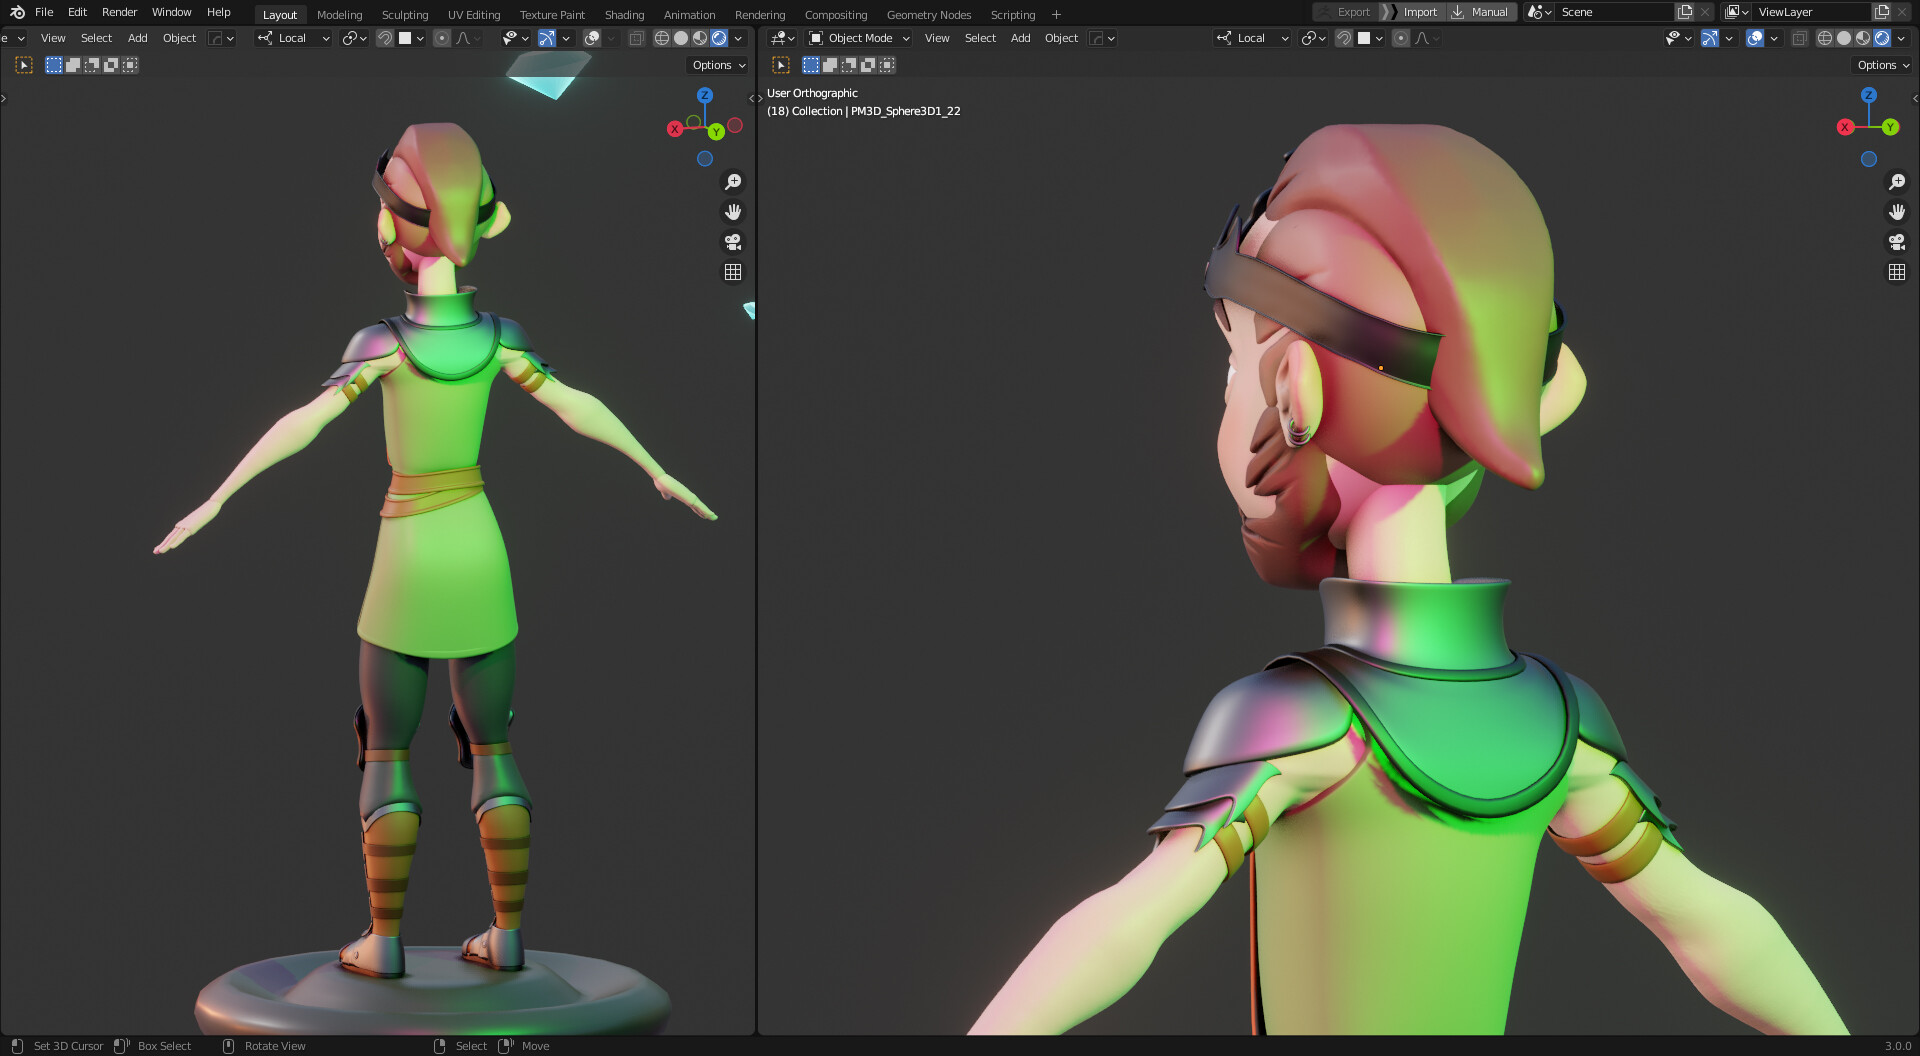Open the Local transform orientation dropdown

tap(292, 38)
